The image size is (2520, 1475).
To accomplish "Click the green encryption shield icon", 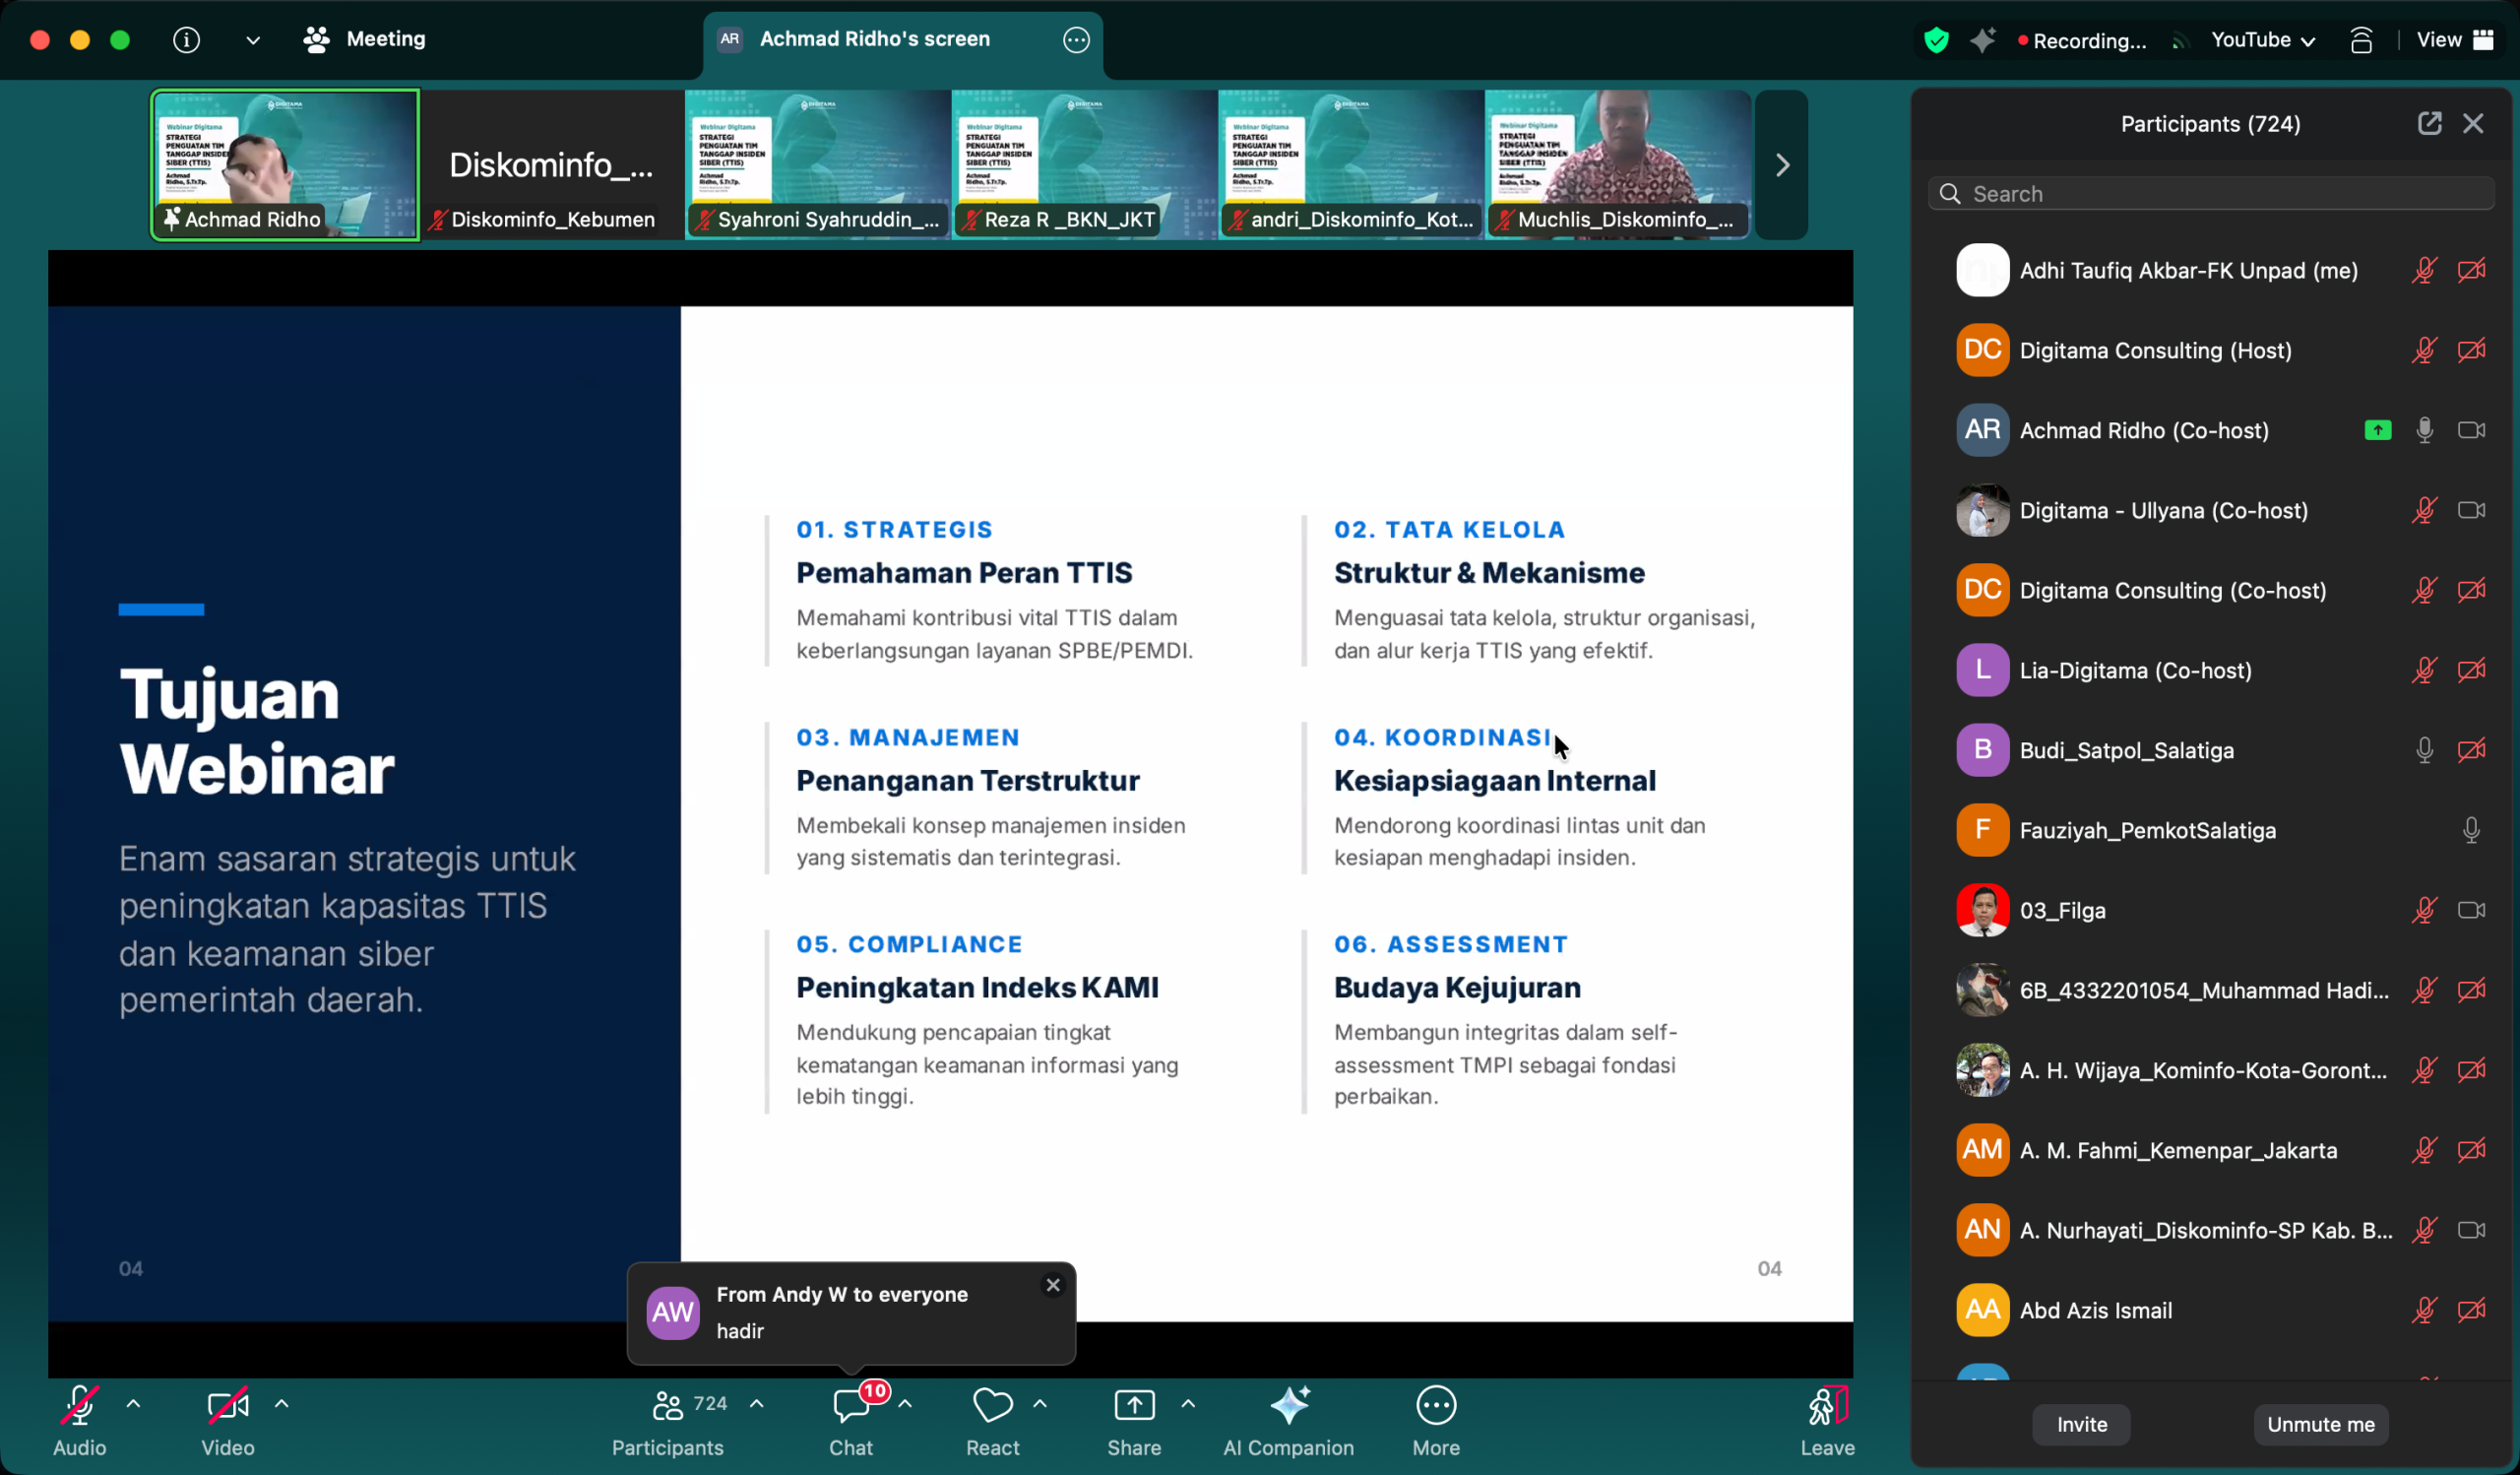I will click(x=1936, y=40).
